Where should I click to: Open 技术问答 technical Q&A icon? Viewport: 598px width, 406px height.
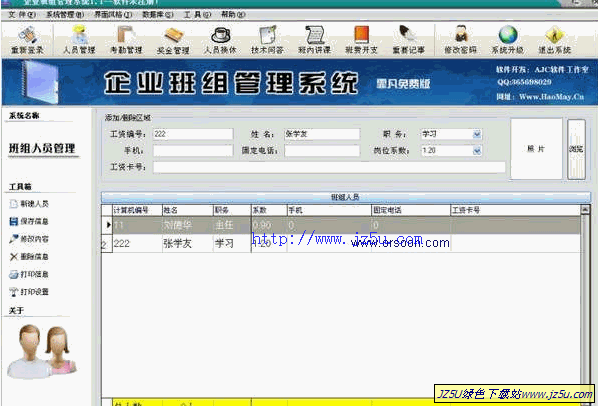267,40
